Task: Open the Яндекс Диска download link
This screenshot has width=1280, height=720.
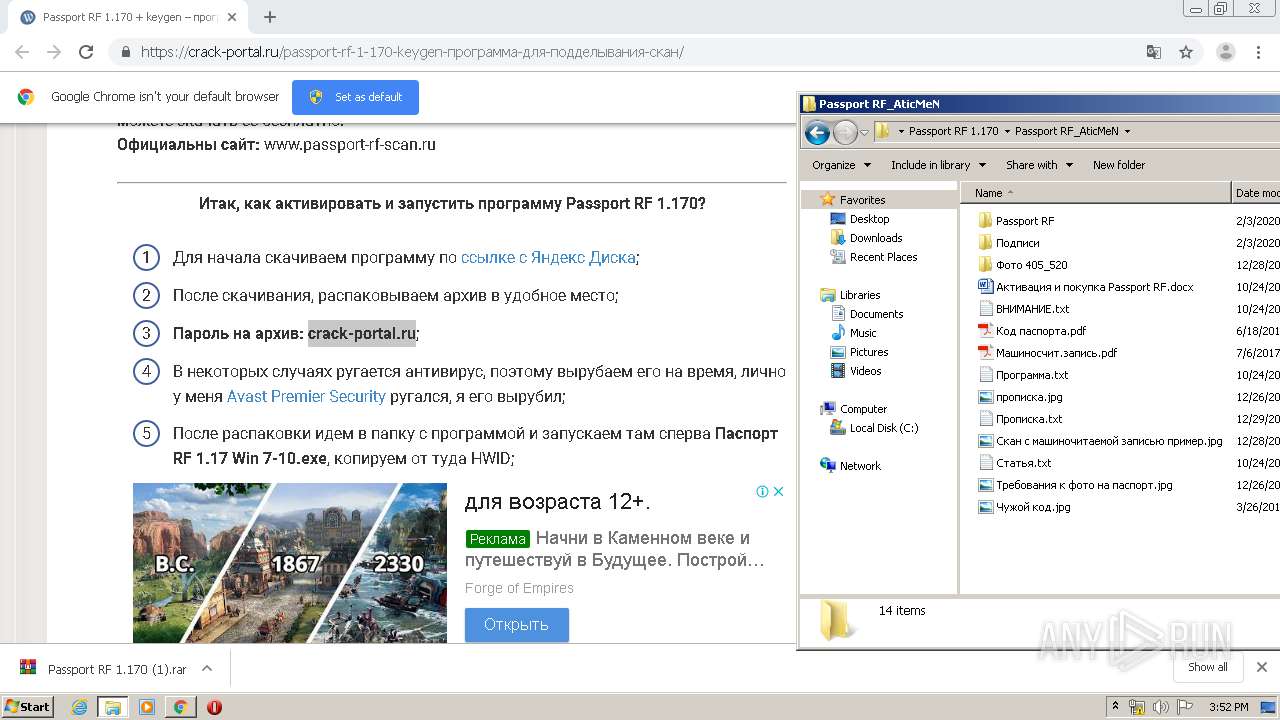Action: [548, 257]
